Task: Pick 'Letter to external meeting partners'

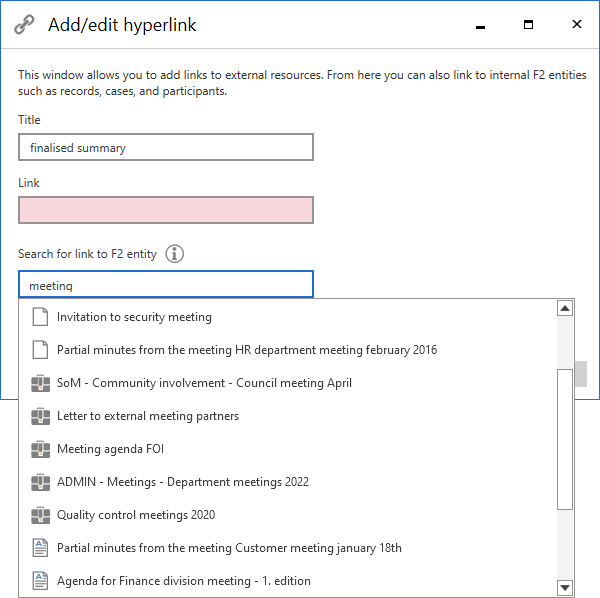Action: click(148, 416)
